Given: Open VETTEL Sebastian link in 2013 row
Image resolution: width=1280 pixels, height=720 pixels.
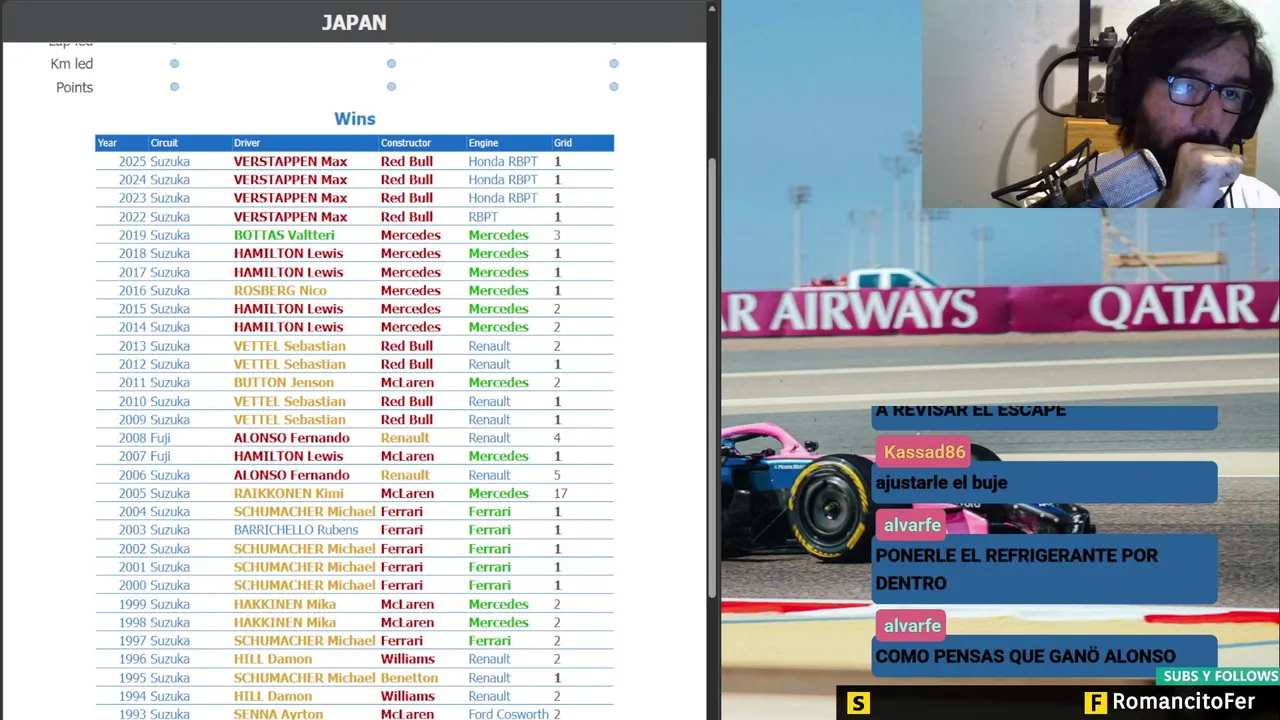Looking at the screenshot, I should [289, 346].
